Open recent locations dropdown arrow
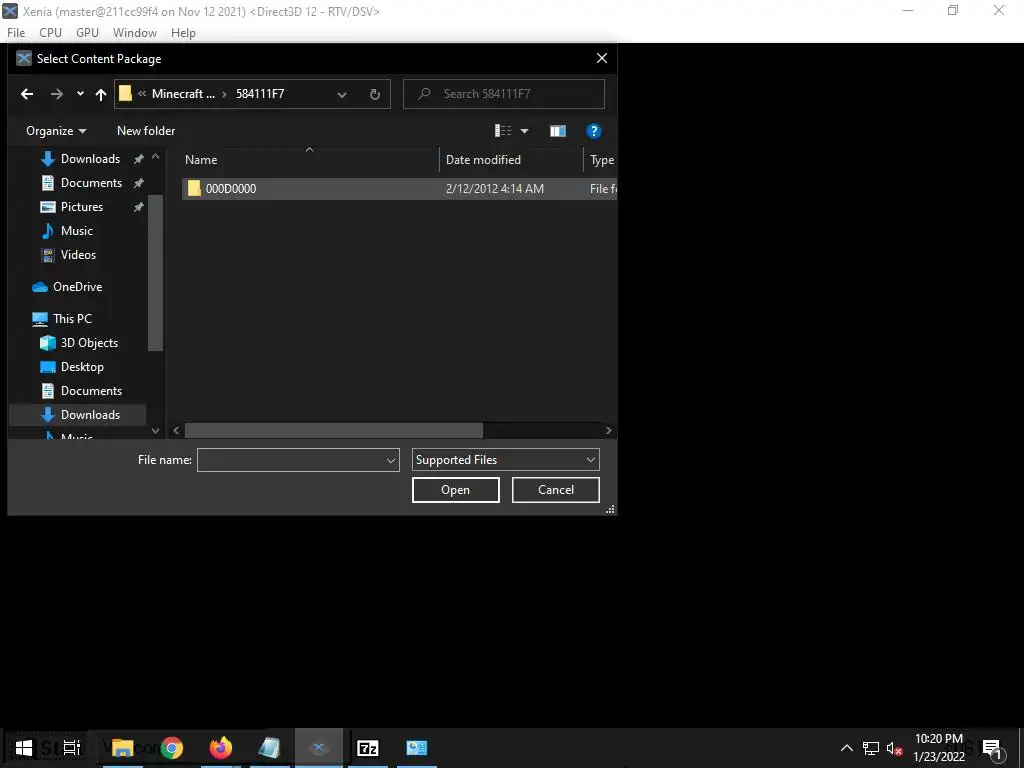This screenshot has width=1024, height=768. [80, 94]
